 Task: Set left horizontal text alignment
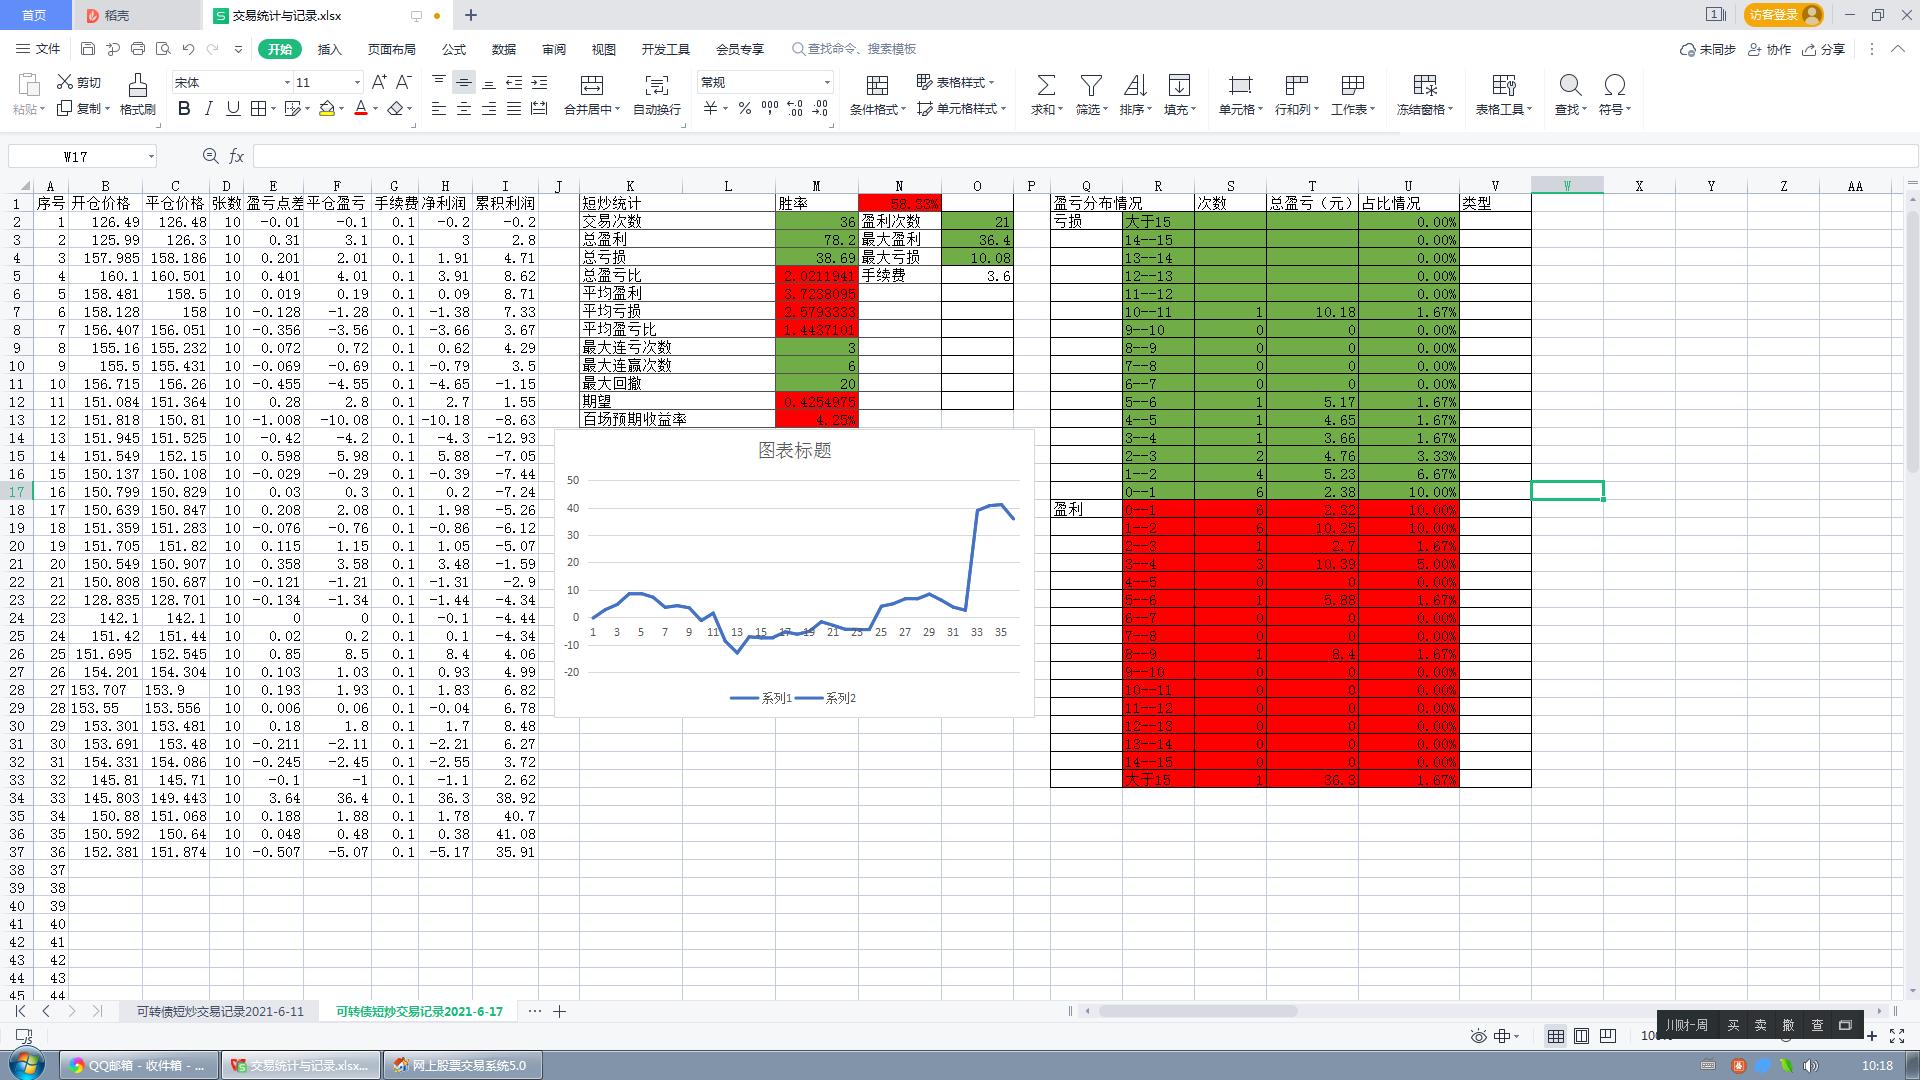tap(439, 109)
